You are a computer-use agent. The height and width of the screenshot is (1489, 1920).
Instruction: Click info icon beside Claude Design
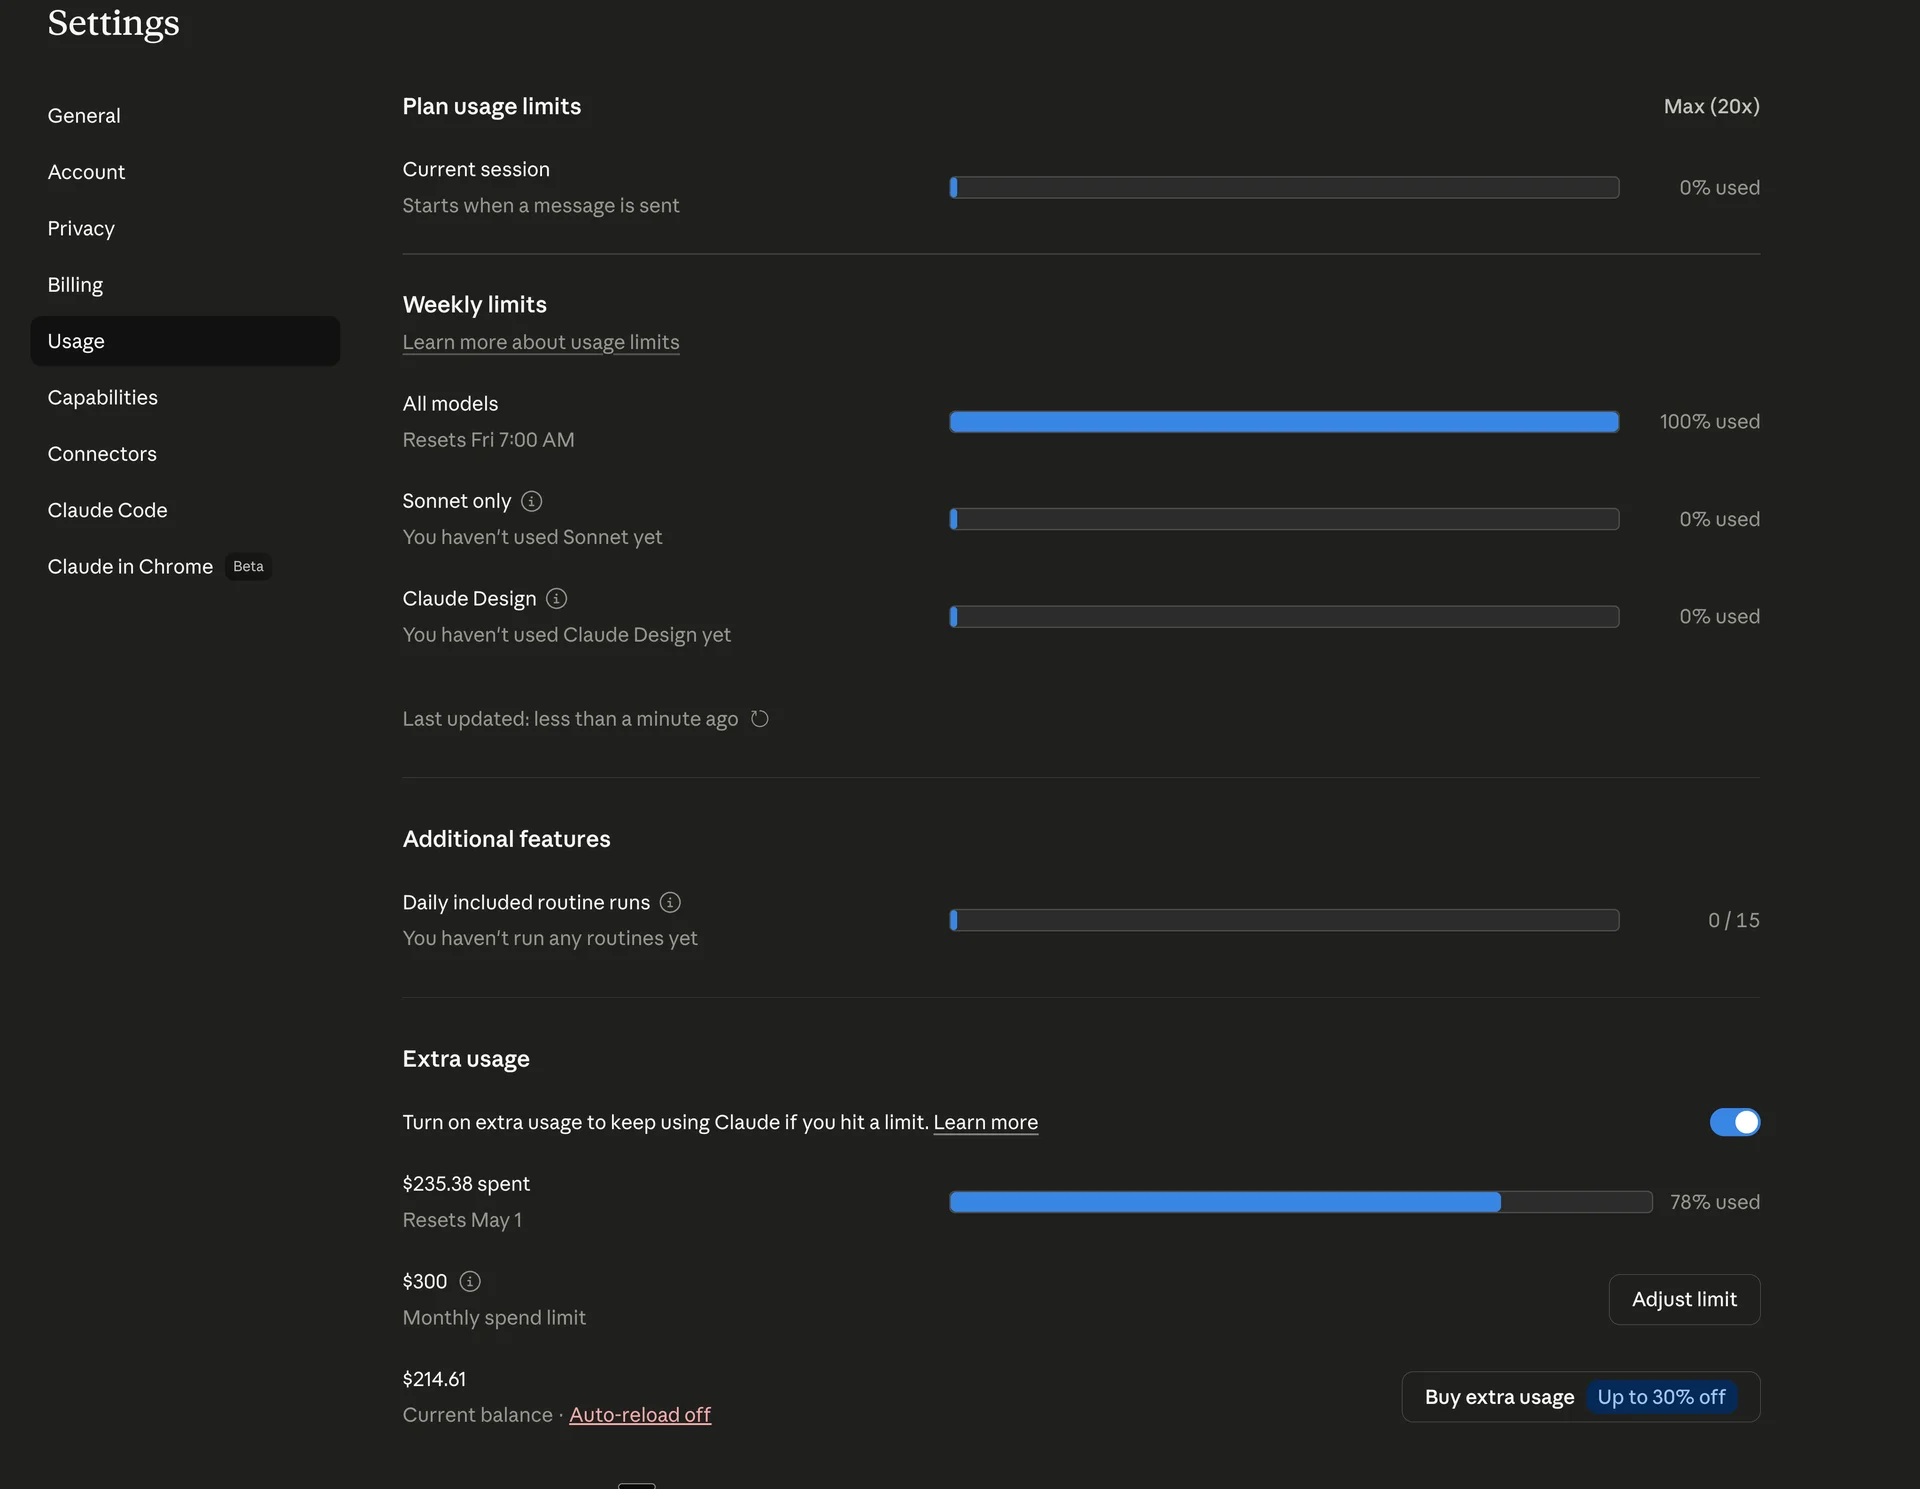click(557, 598)
